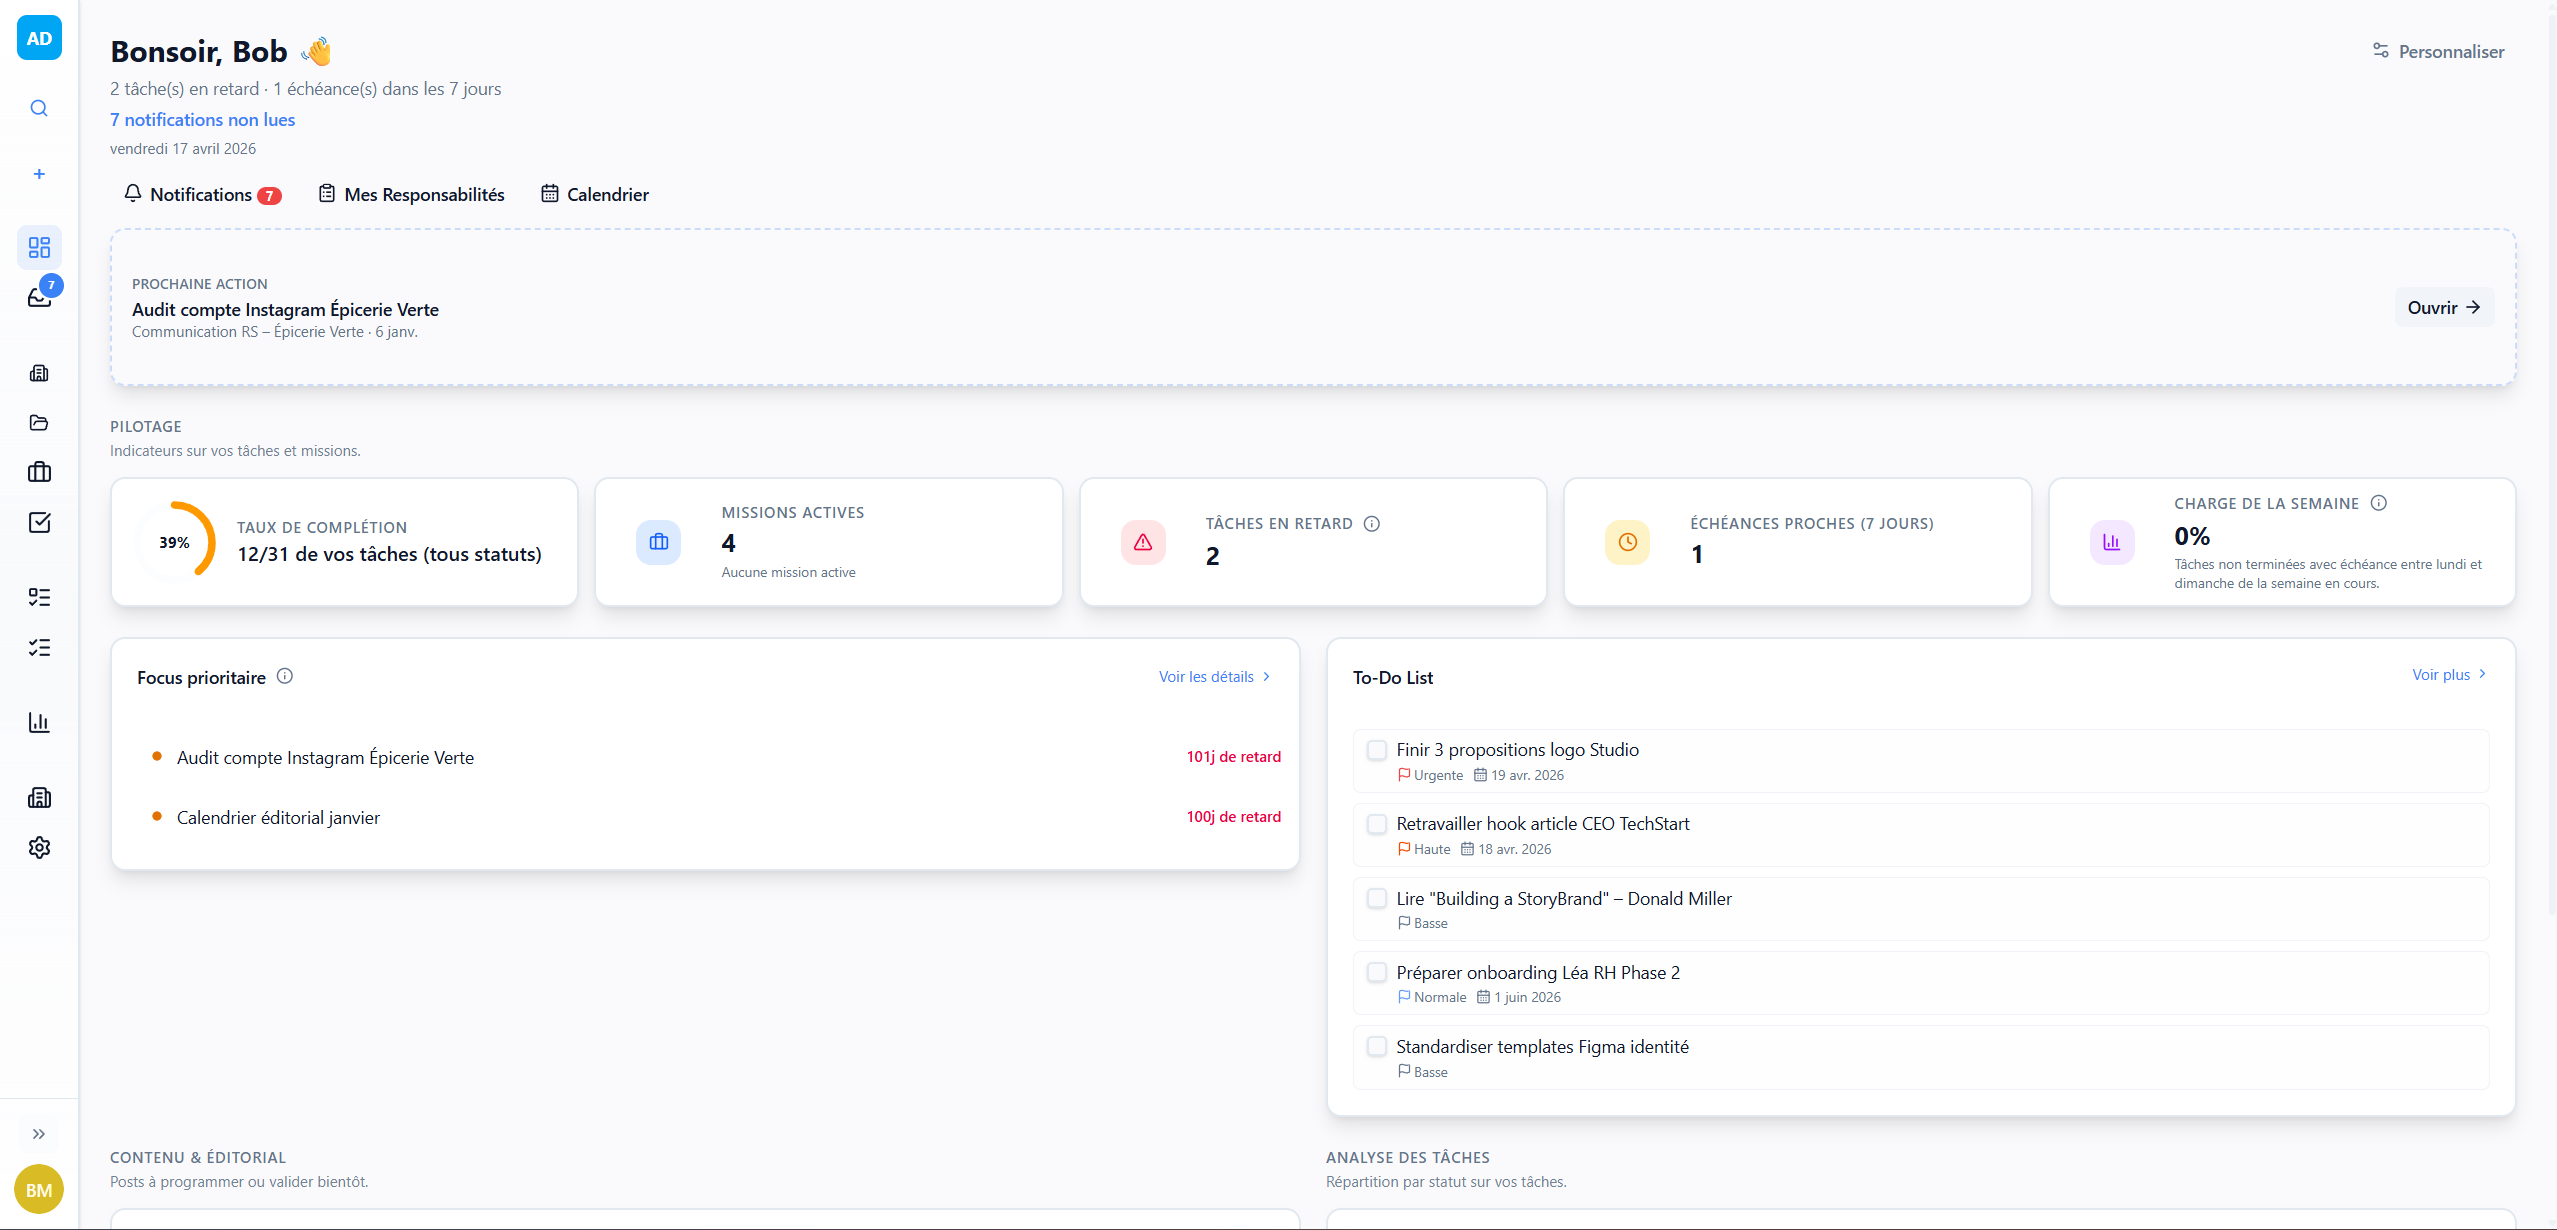
Task: Open the inbox icon with badge 7
Action: click(39, 297)
